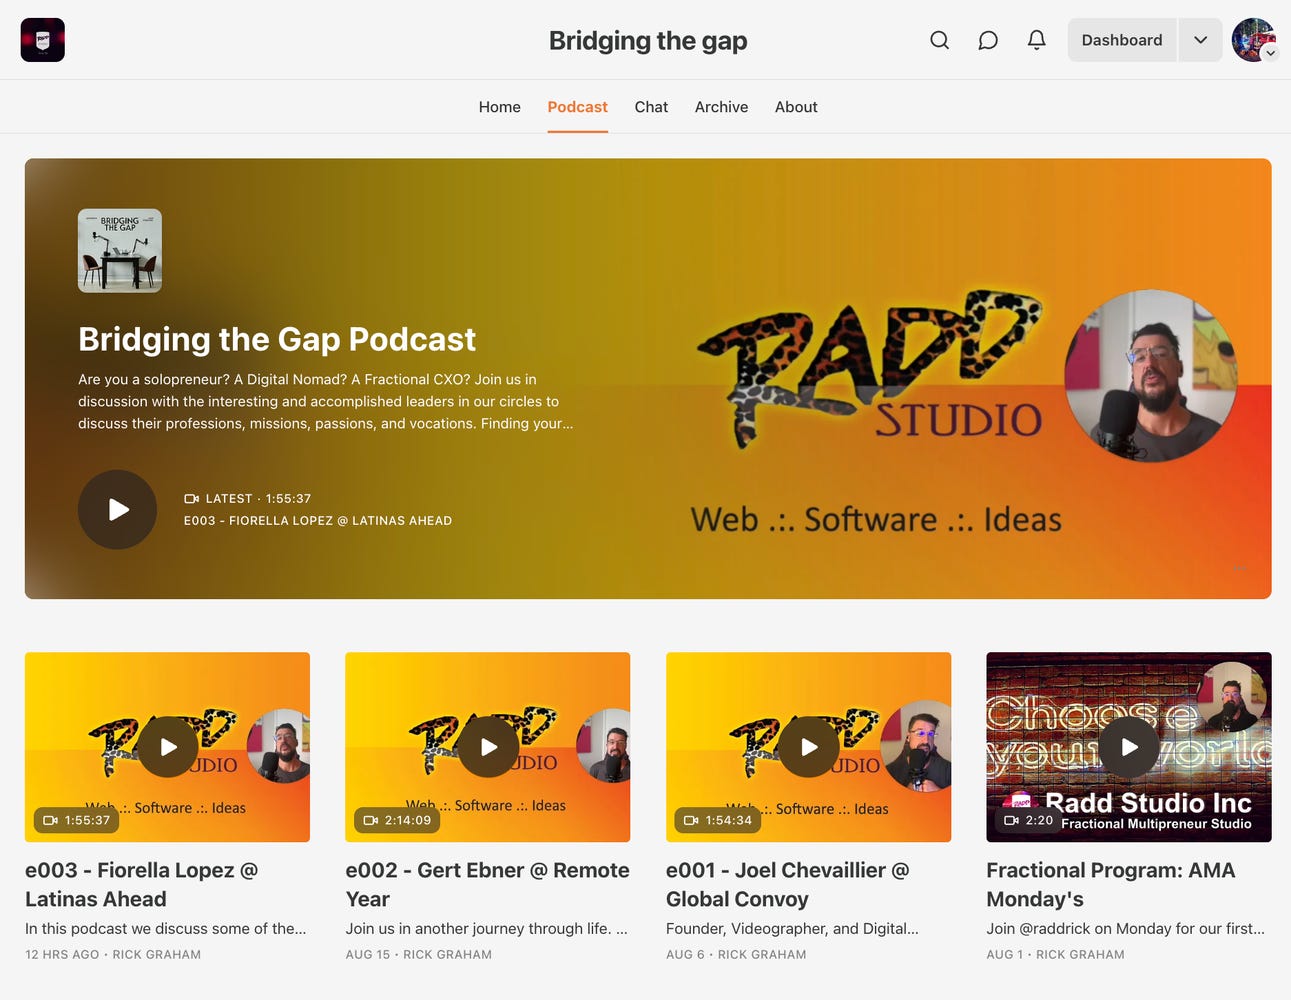Screen dimensions: 1291x1000
Task: Click the 1:55:37 duration badge on e003
Action: pyautogui.click(x=77, y=820)
